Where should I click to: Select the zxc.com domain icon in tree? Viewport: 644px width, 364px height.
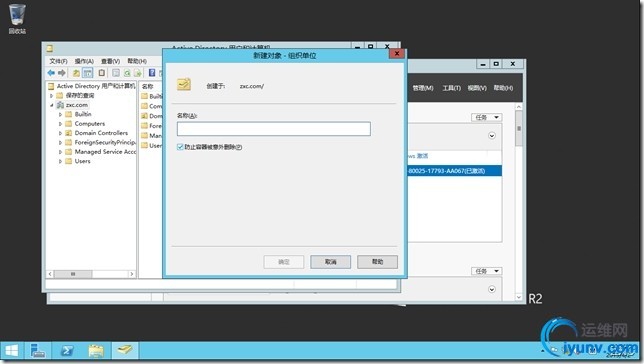point(60,105)
